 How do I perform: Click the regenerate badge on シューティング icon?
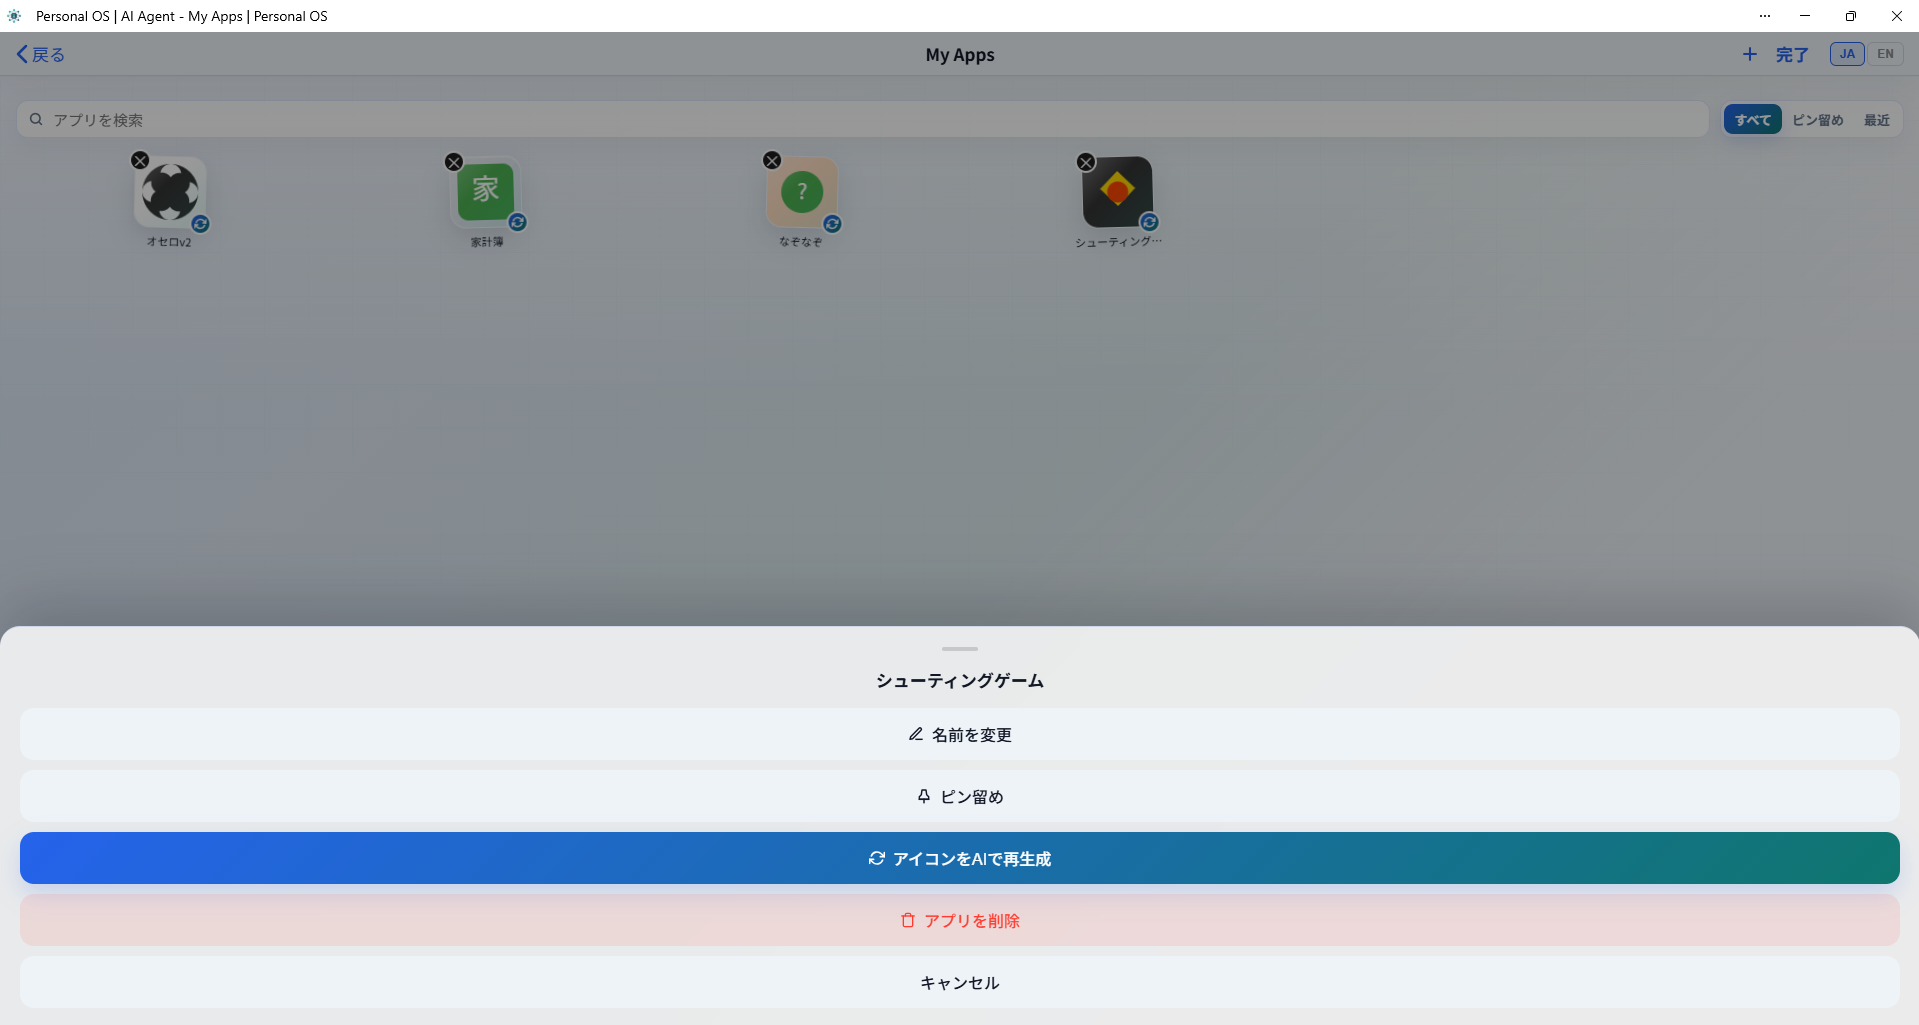pos(1149,222)
